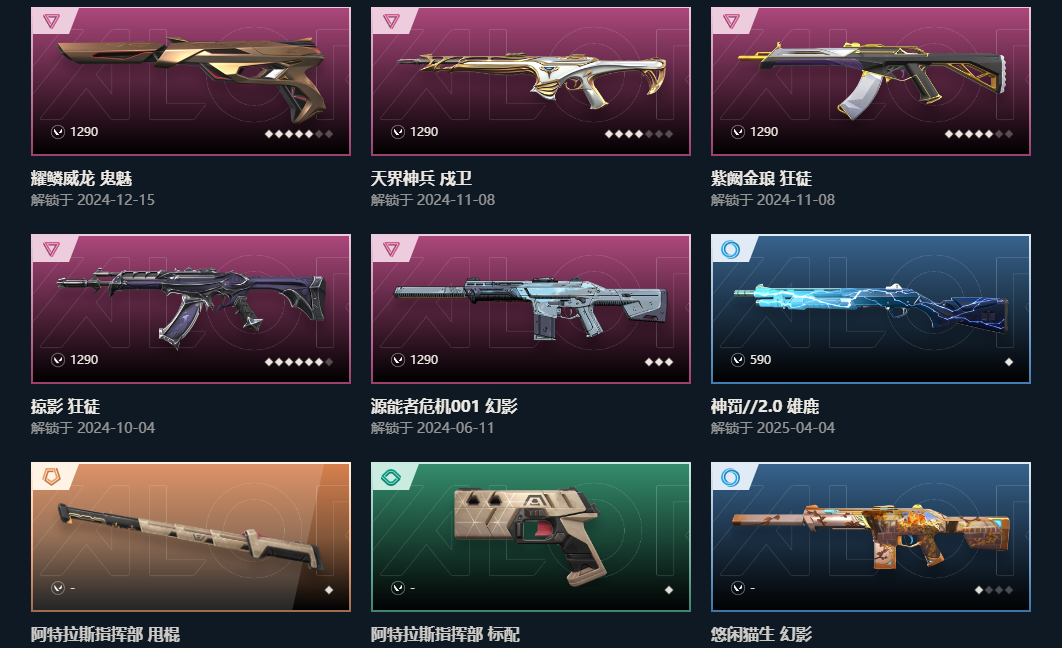Select the 天界神兵 戍卫 skin thumbnail
Viewport: 1062px width, 648px height.
(x=531, y=81)
